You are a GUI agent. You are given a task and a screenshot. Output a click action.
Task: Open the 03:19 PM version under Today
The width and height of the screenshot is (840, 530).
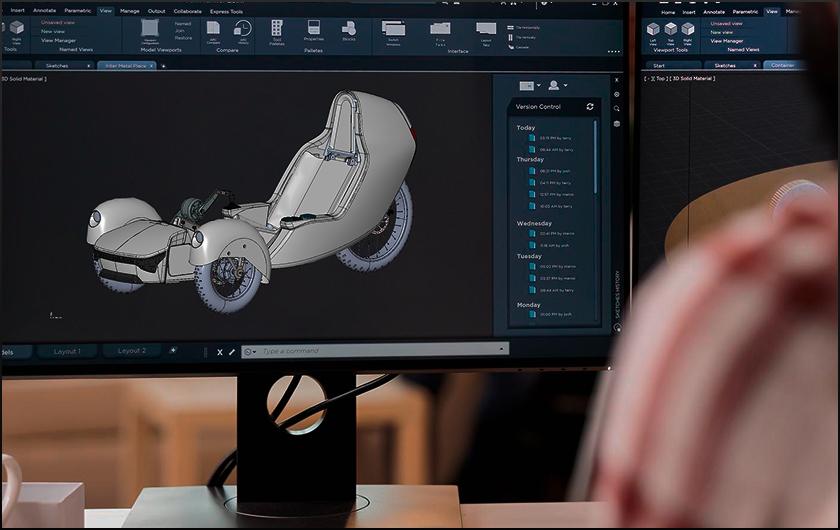click(555, 139)
